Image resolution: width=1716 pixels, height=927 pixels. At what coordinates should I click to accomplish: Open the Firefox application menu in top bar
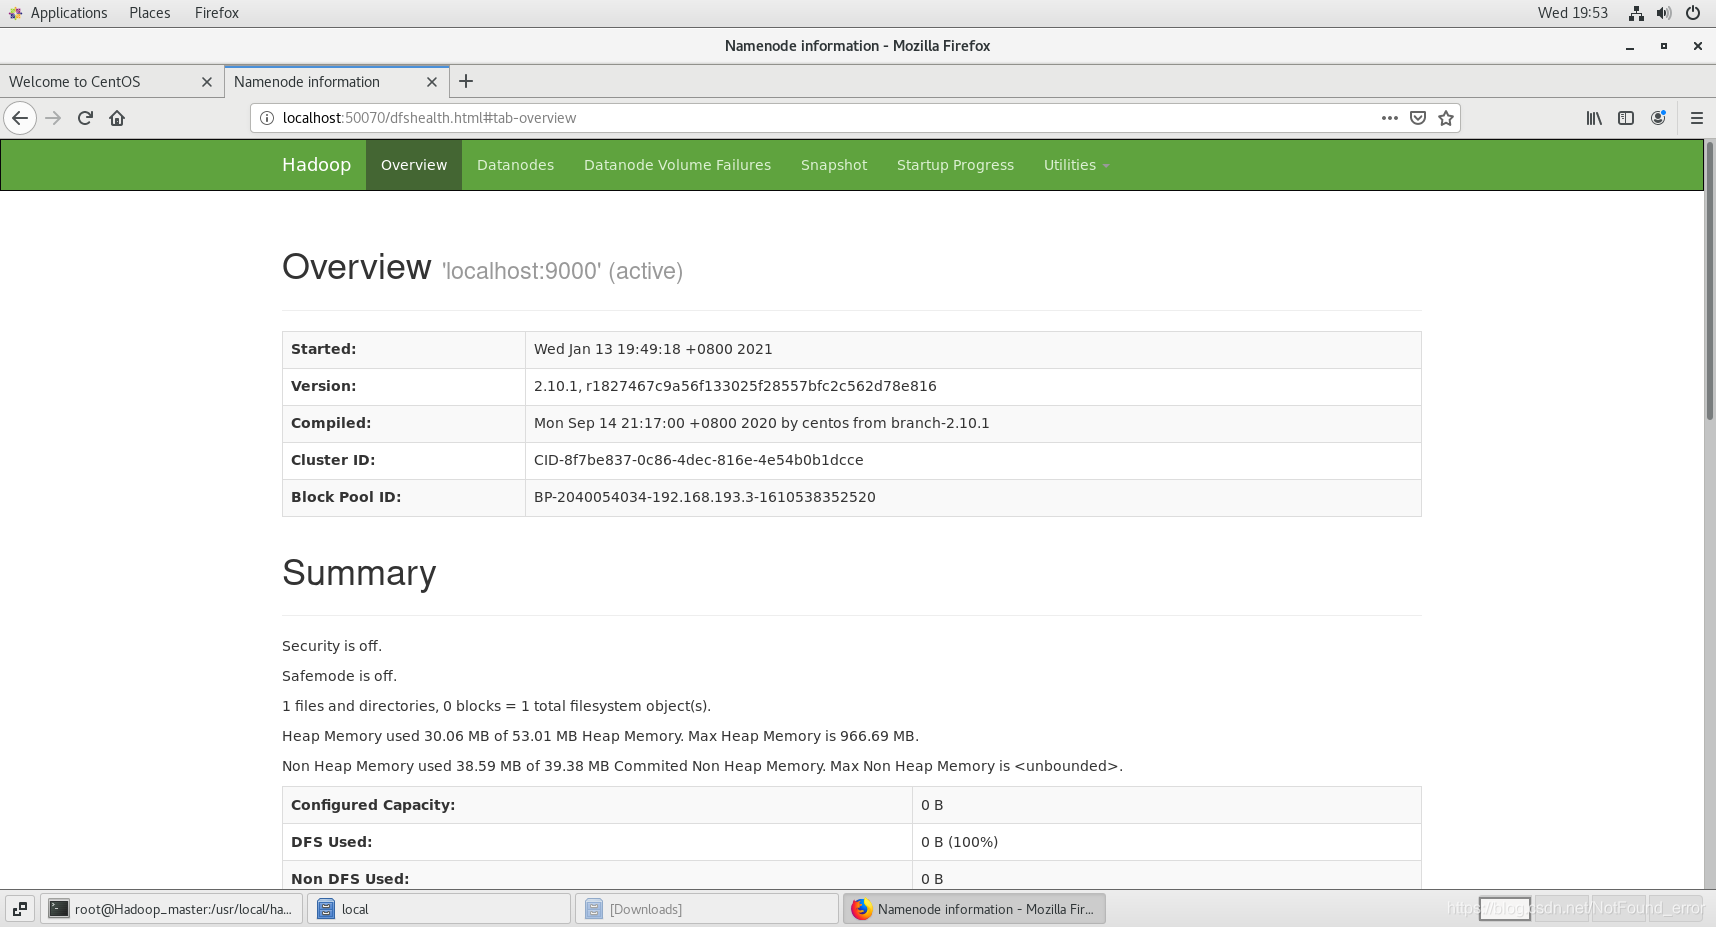[217, 13]
